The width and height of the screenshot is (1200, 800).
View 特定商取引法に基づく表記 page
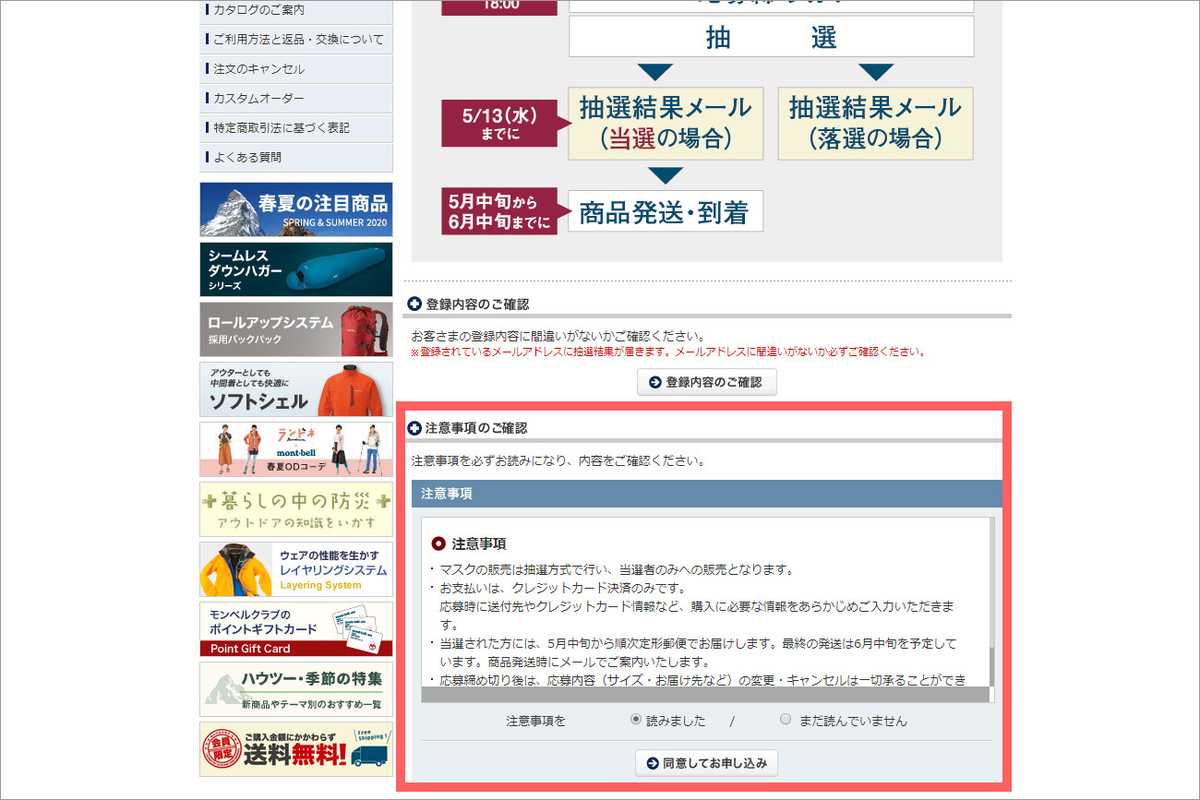pos(296,128)
